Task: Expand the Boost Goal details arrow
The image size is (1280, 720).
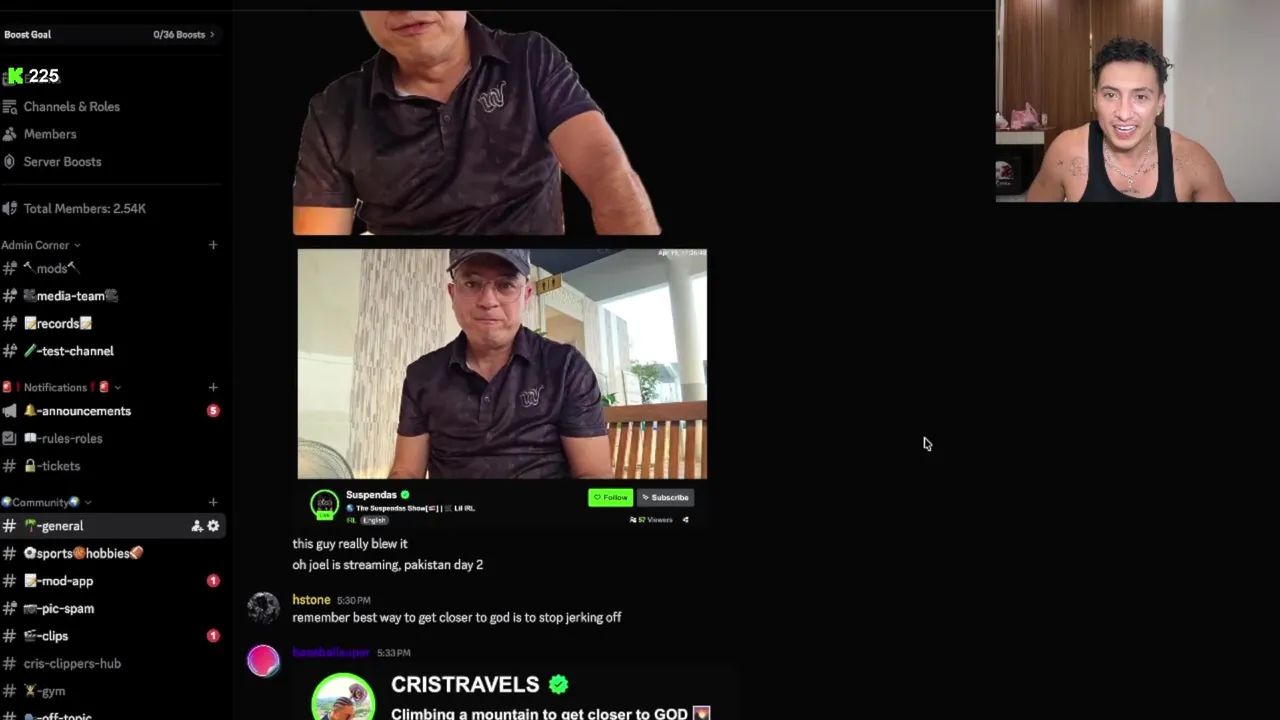Action: click(x=212, y=35)
